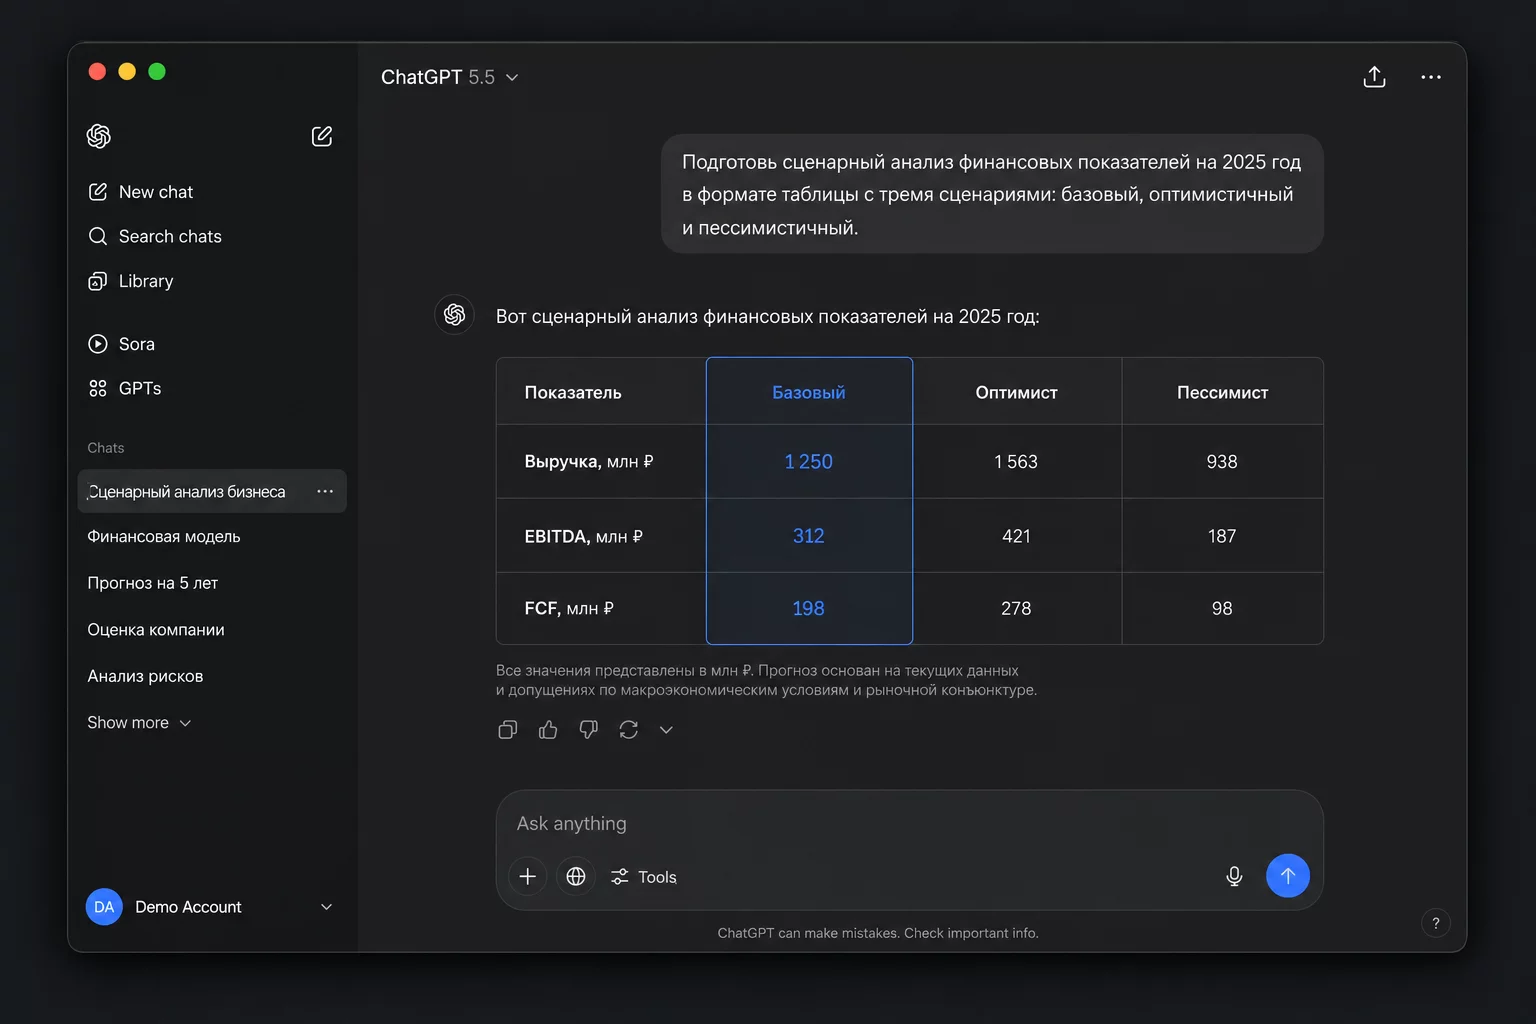Select the optimistic revenue value 1 563
Screen dimensions: 1536x1024
(x=1016, y=462)
